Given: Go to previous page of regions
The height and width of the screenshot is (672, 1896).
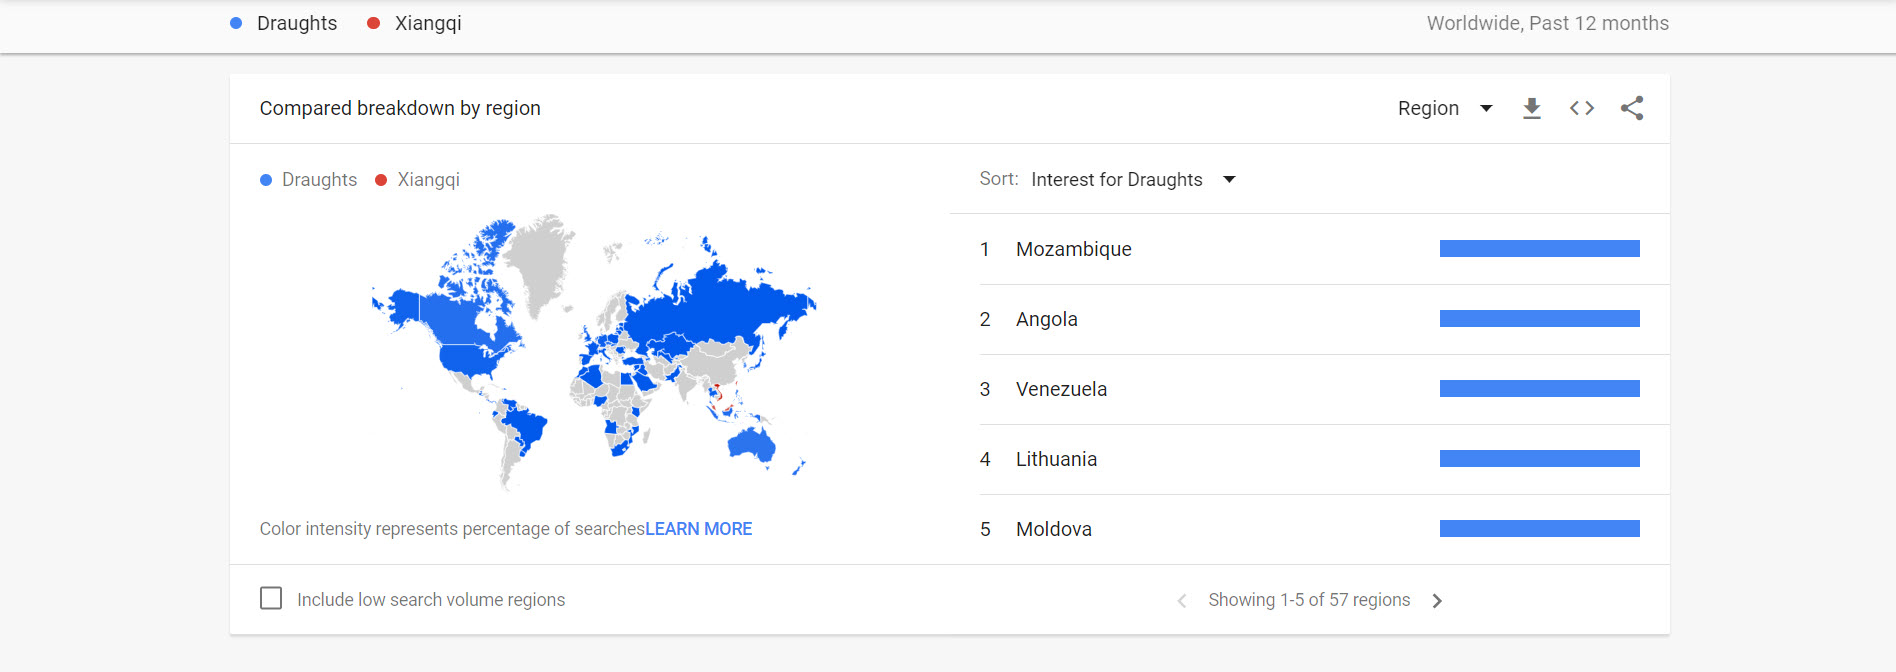Looking at the screenshot, I should point(1182,601).
